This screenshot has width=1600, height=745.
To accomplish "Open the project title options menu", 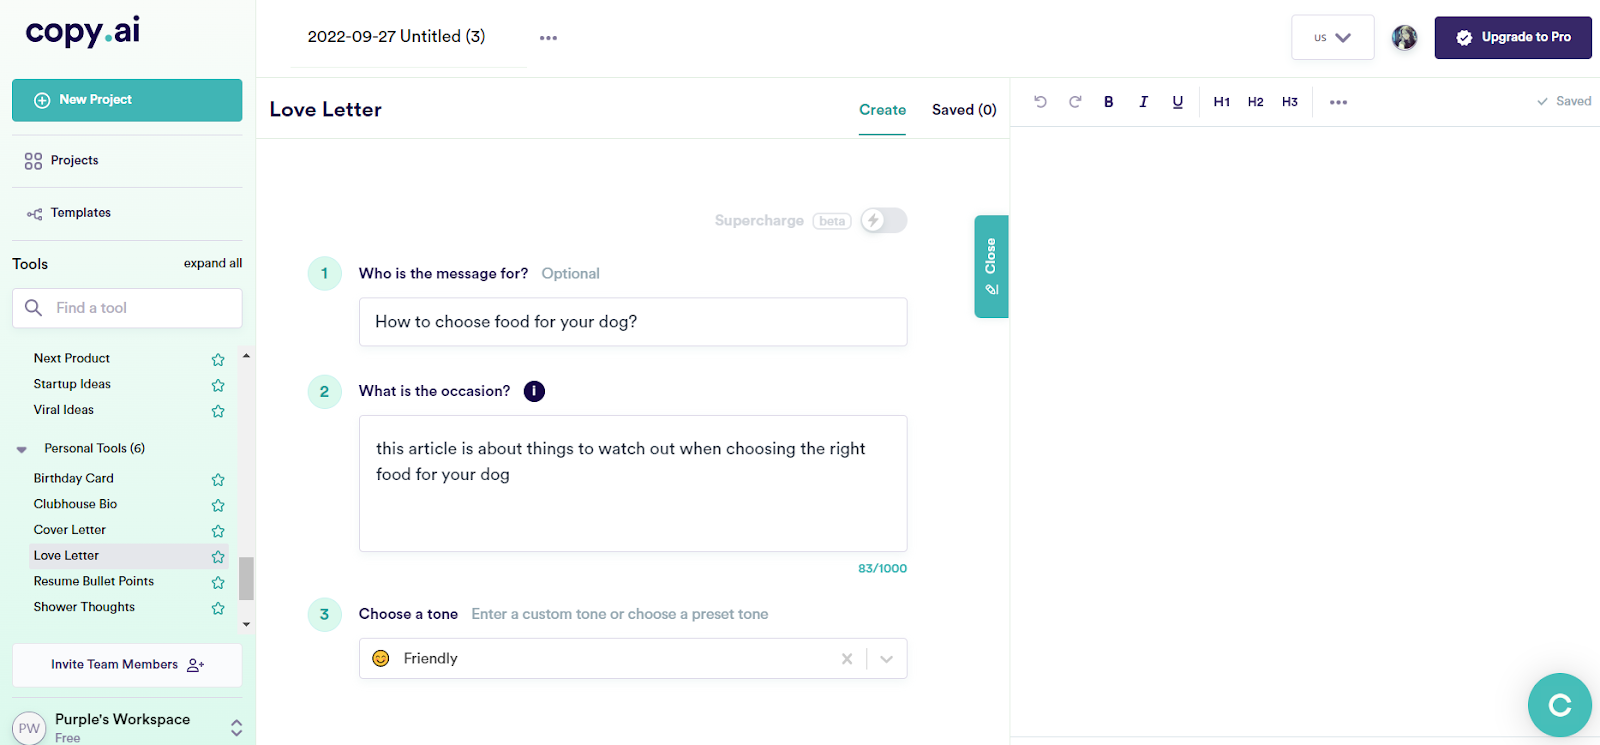I will click(548, 38).
